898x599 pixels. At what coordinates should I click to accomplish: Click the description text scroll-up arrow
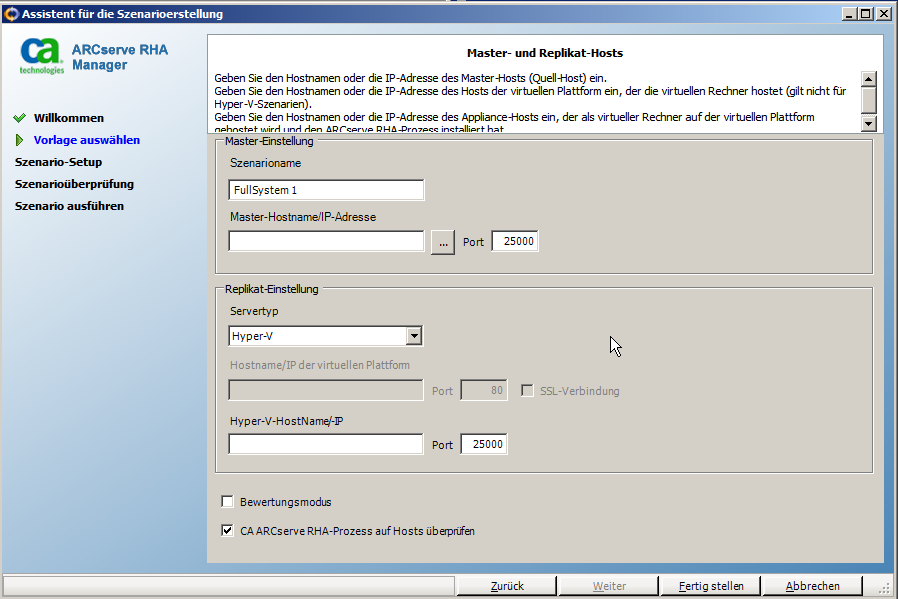tap(869, 79)
